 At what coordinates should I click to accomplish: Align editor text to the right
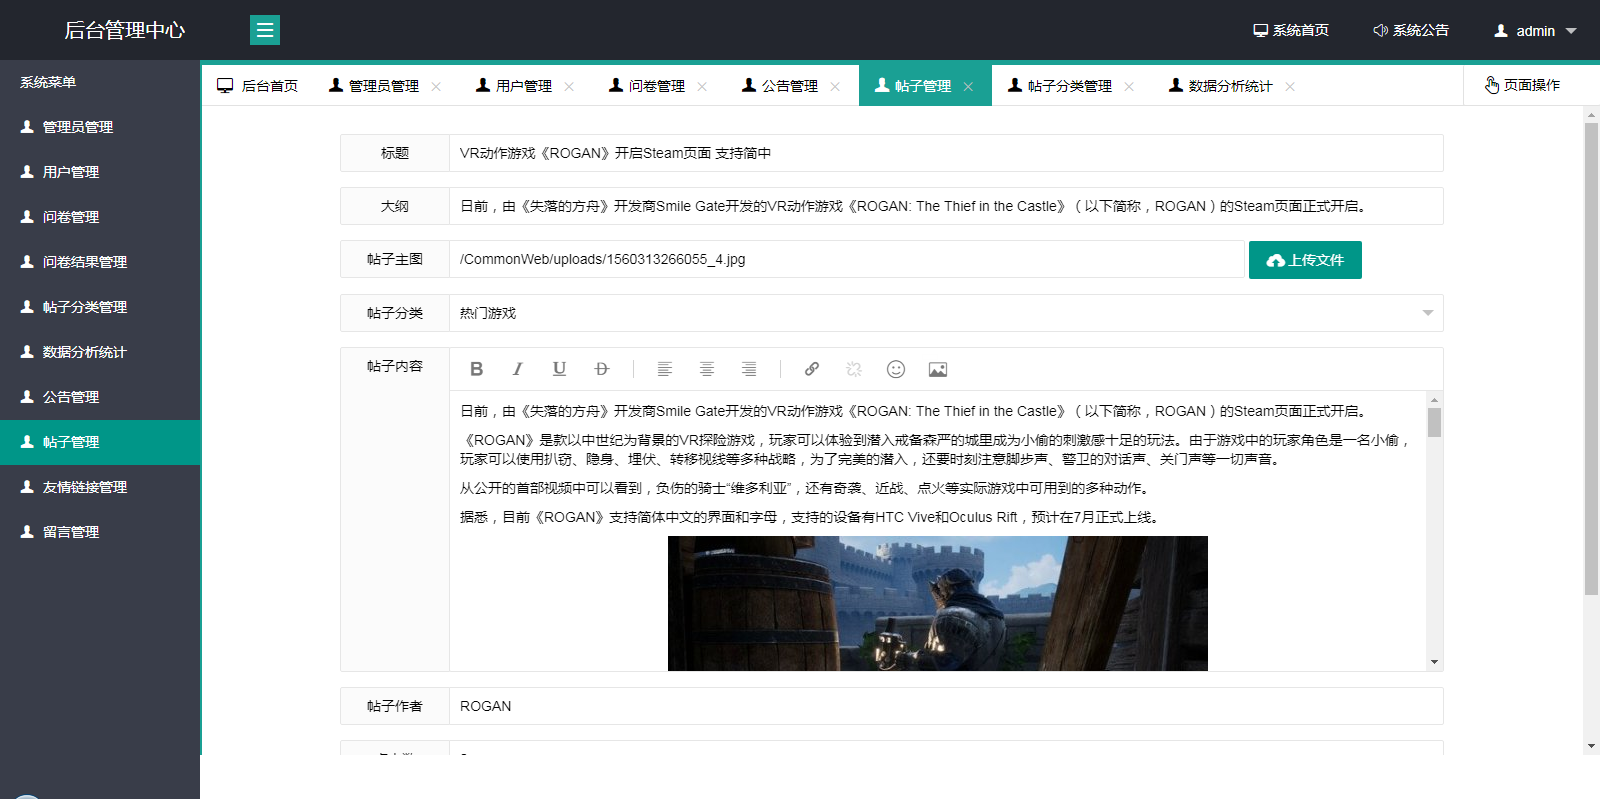click(x=748, y=369)
